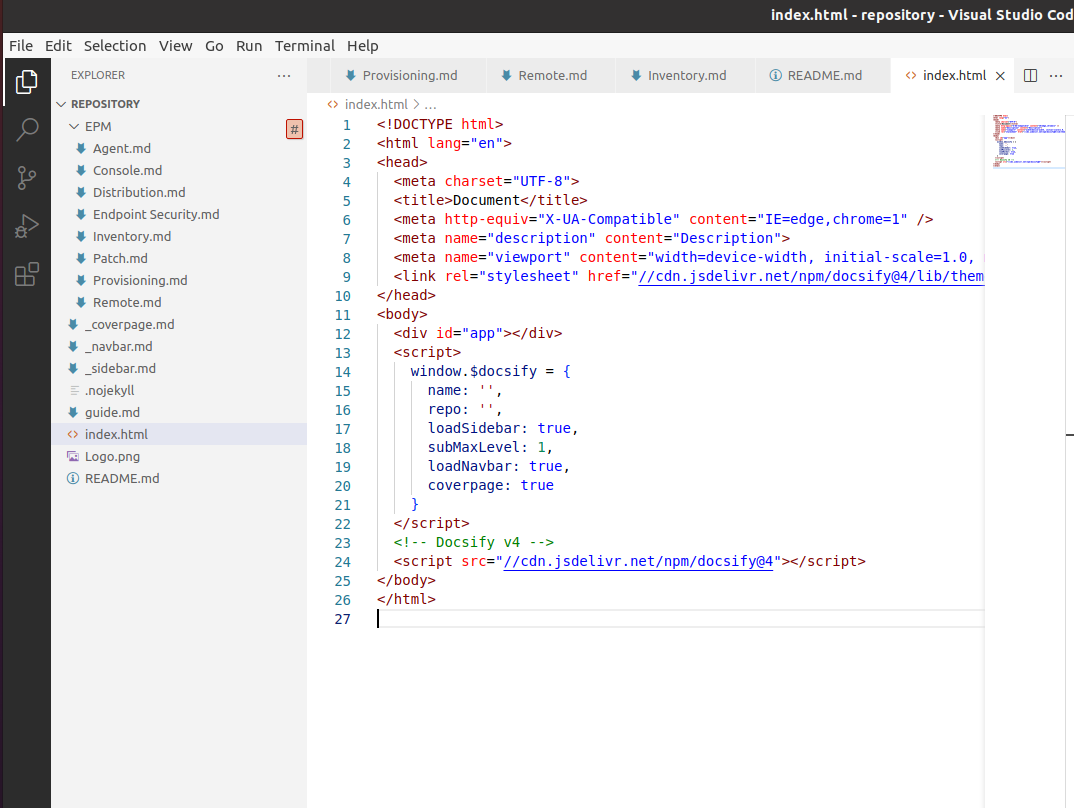Open the Selection menu
The height and width of the screenshot is (808, 1074).
(115, 46)
